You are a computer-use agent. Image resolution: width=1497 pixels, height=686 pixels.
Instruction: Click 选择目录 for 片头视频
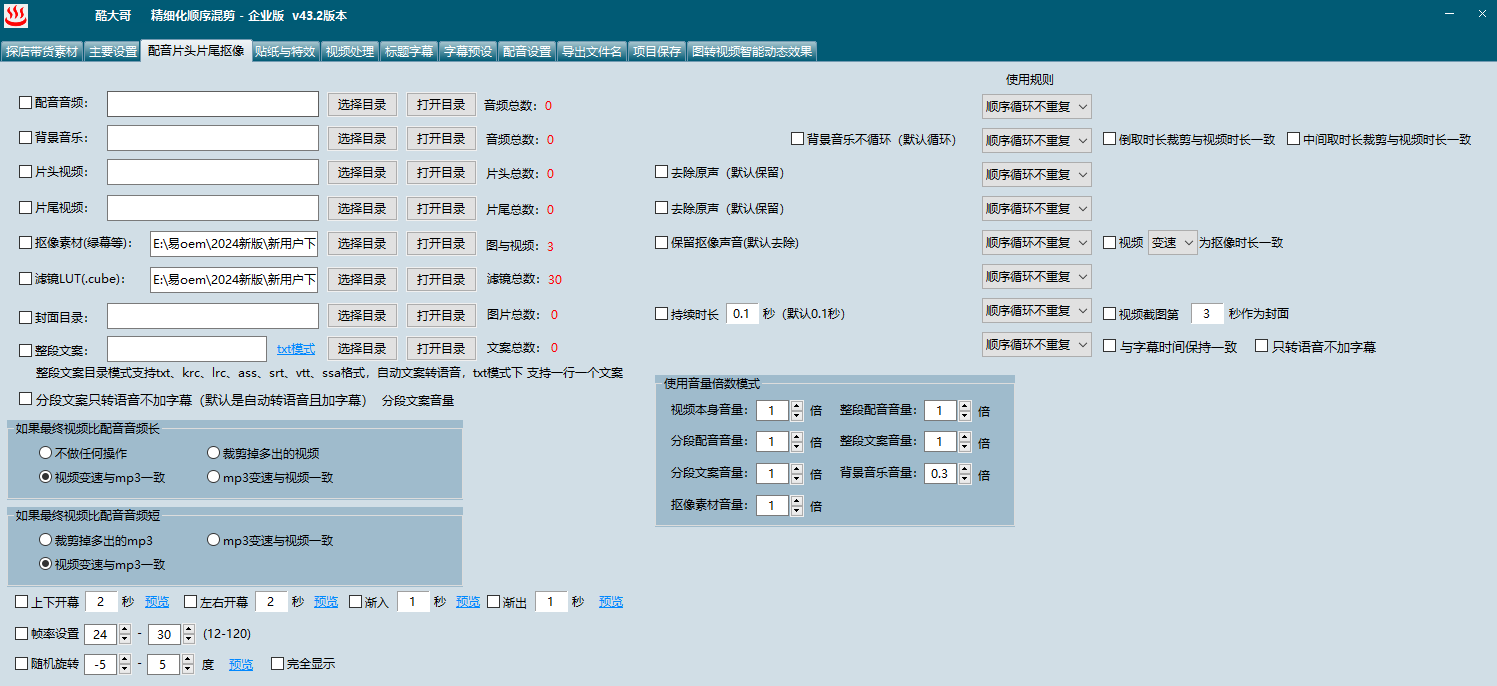tap(362, 172)
